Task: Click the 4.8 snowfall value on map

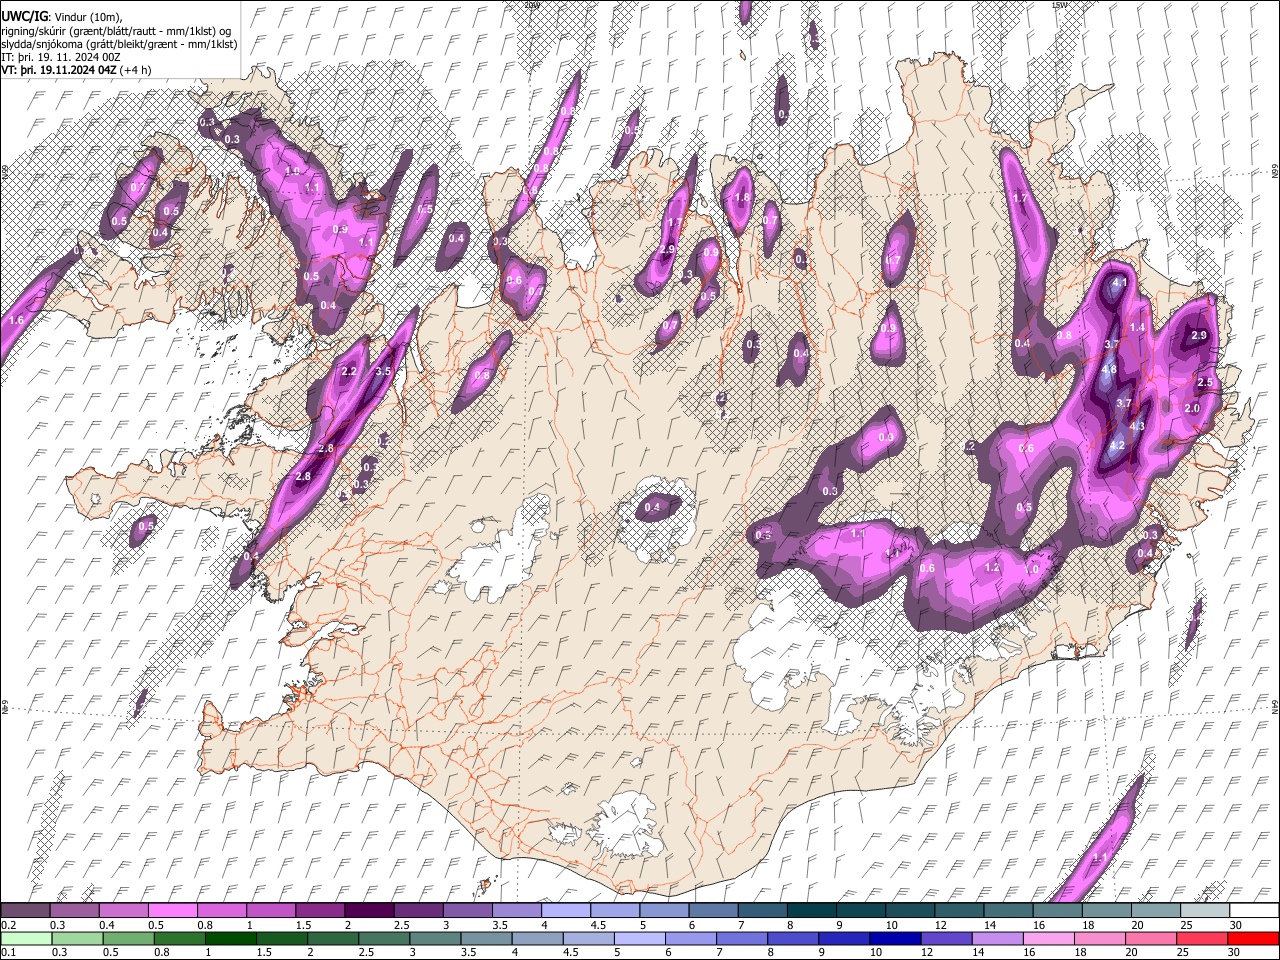Action: pos(1109,369)
